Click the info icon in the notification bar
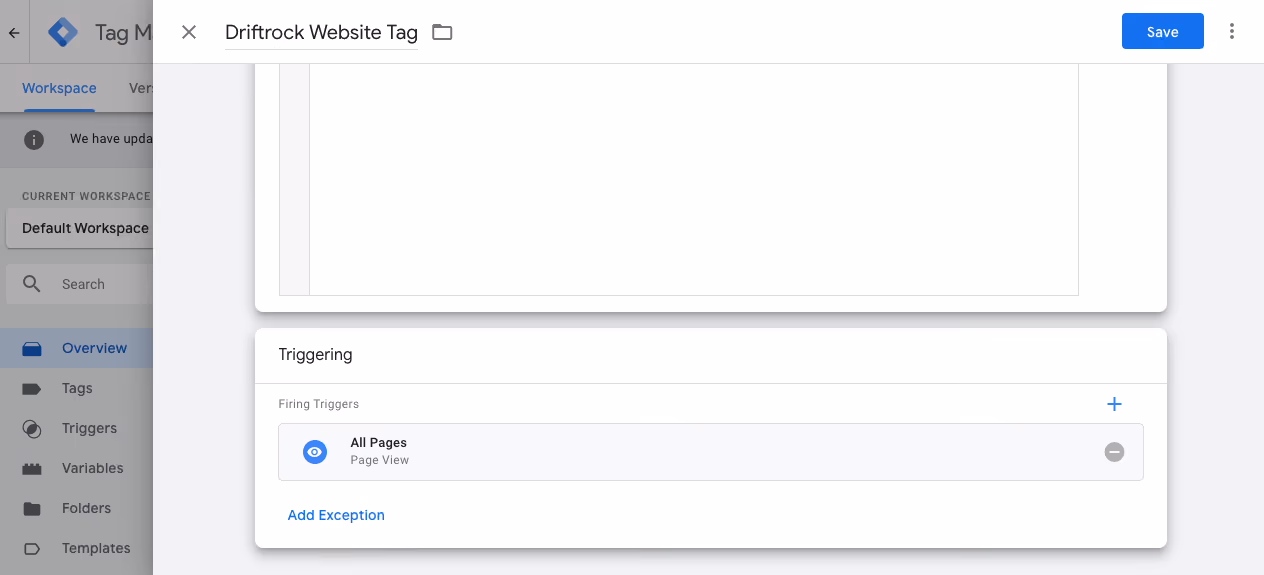This screenshot has width=1264, height=575. 33,139
